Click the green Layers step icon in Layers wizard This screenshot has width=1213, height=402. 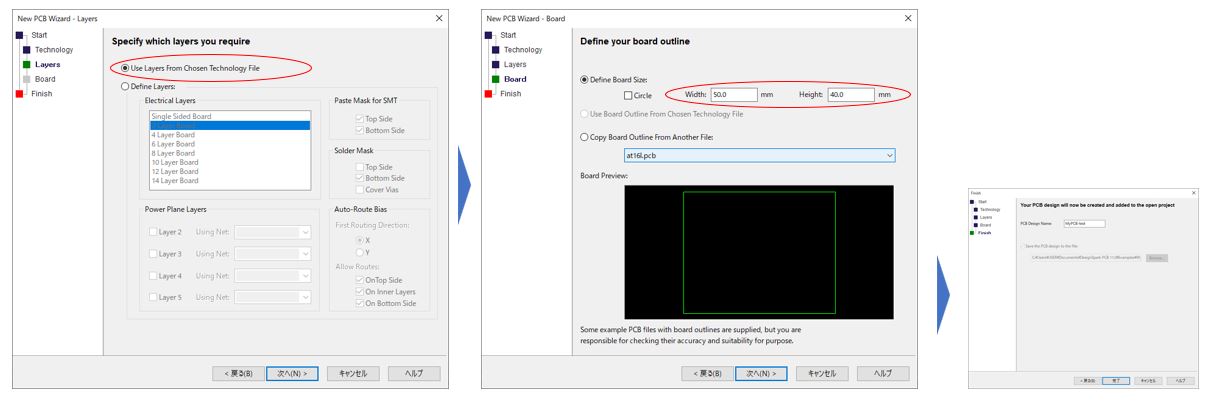tap(27, 64)
